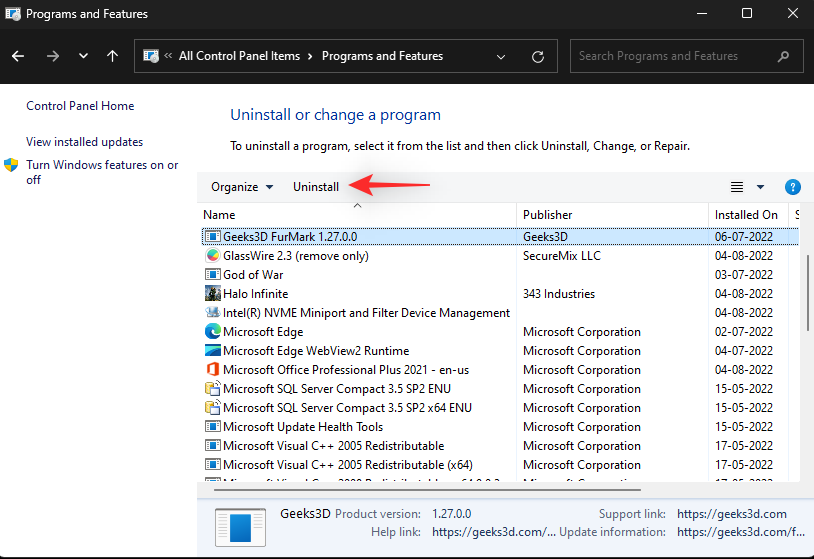Image resolution: width=814 pixels, height=559 pixels.
Task: Expand the recent locations chevron
Action: [82, 56]
